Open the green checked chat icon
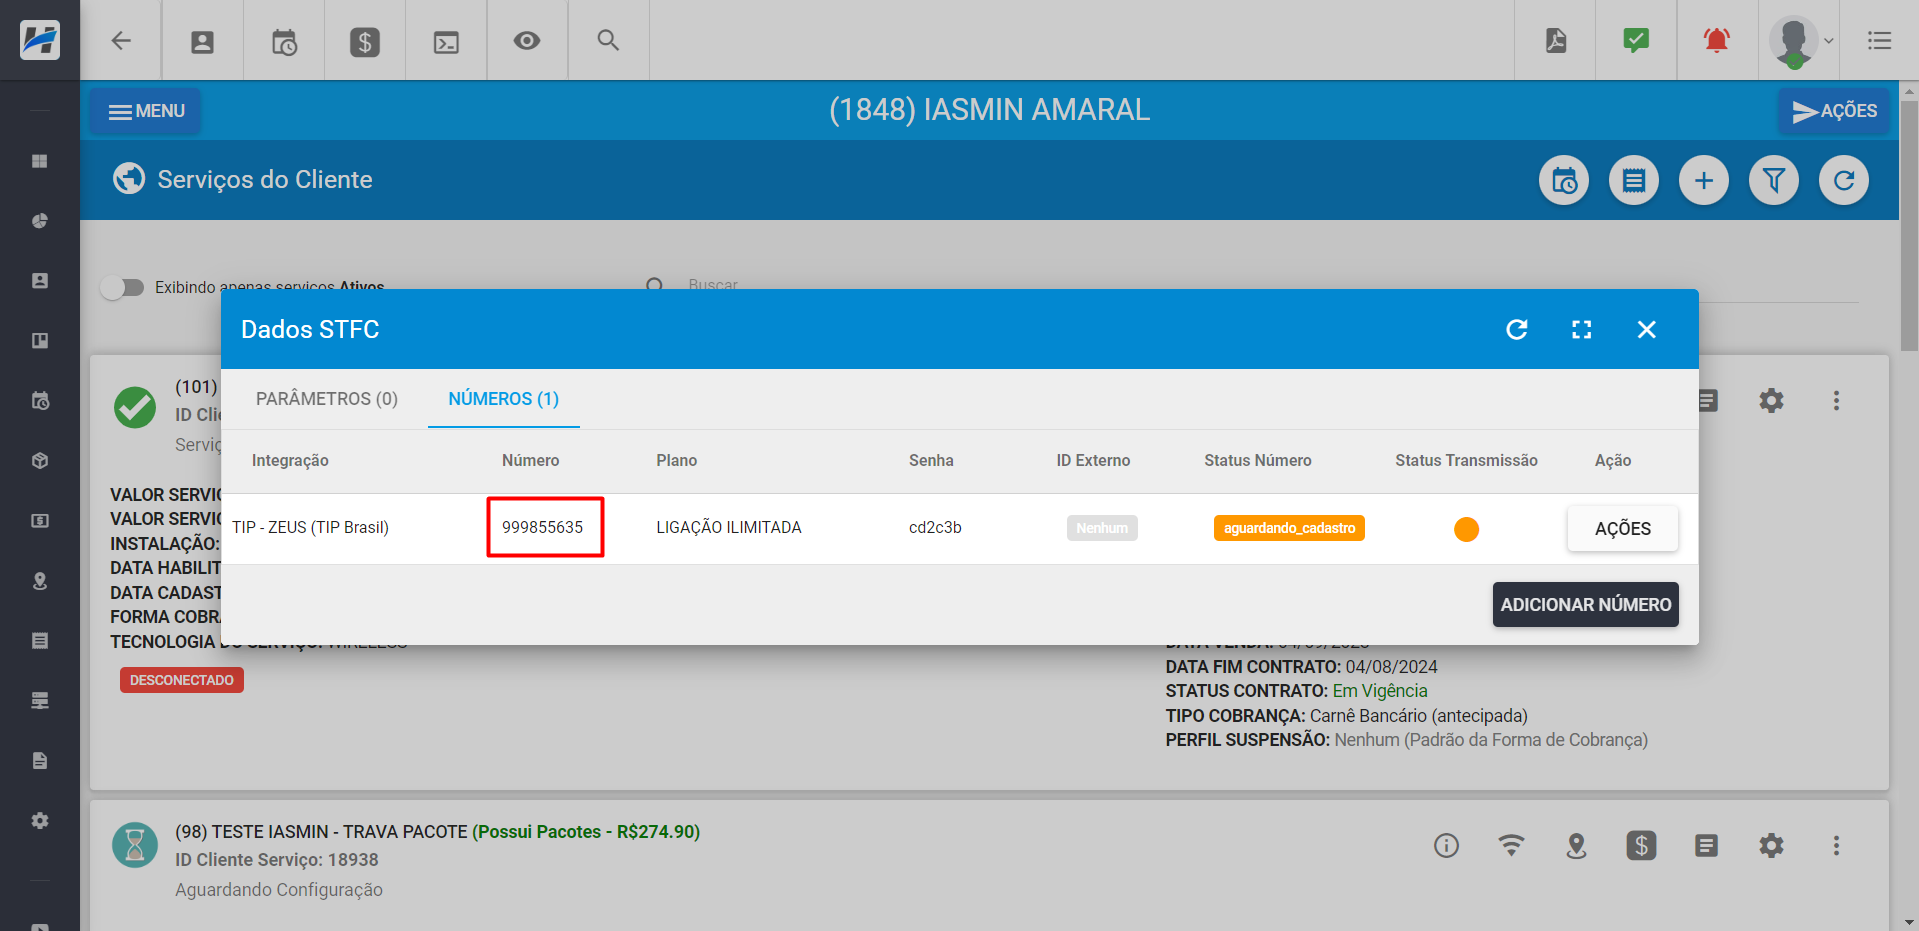Image resolution: width=1919 pixels, height=931 pixels. pos(1636,41)
